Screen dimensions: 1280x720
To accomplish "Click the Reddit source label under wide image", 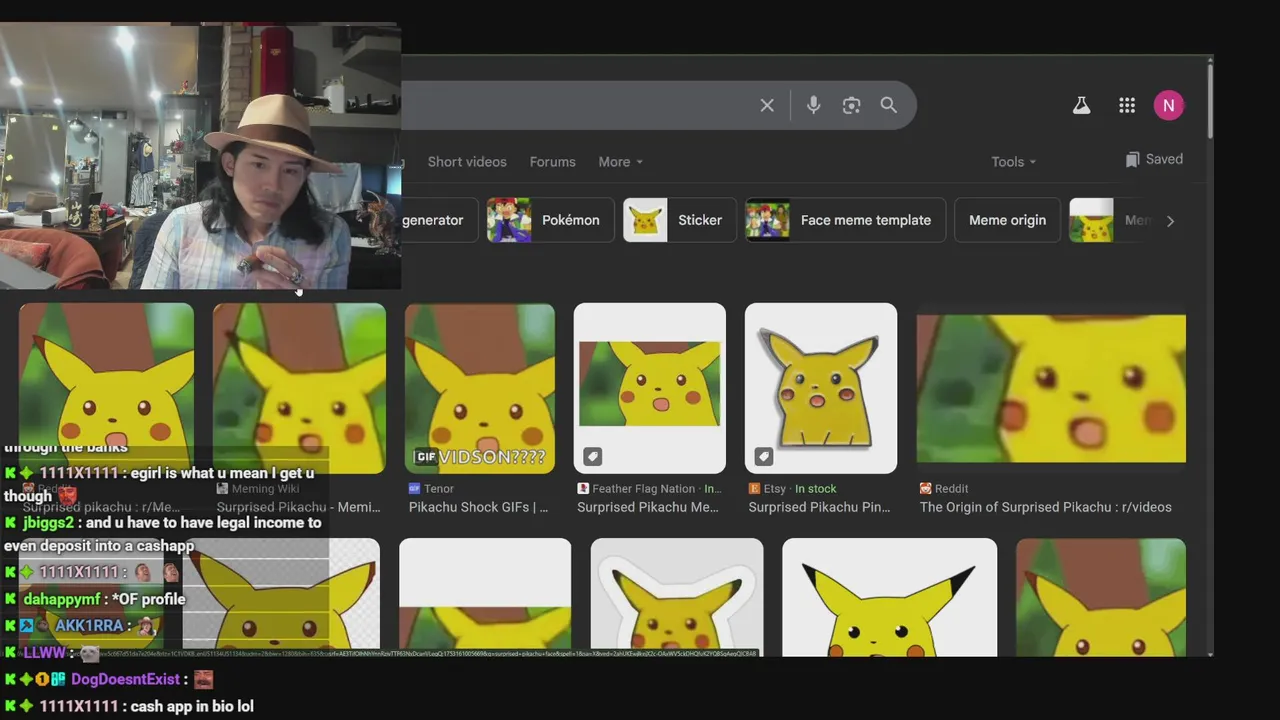I will [943, 489].
